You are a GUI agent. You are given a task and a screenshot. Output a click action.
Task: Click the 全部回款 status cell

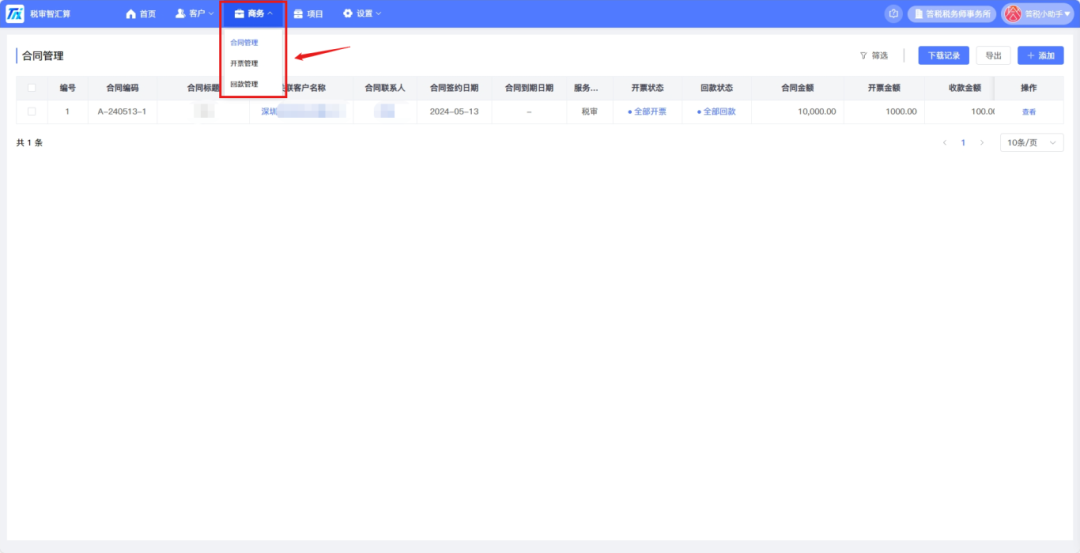tap(716, 112)
